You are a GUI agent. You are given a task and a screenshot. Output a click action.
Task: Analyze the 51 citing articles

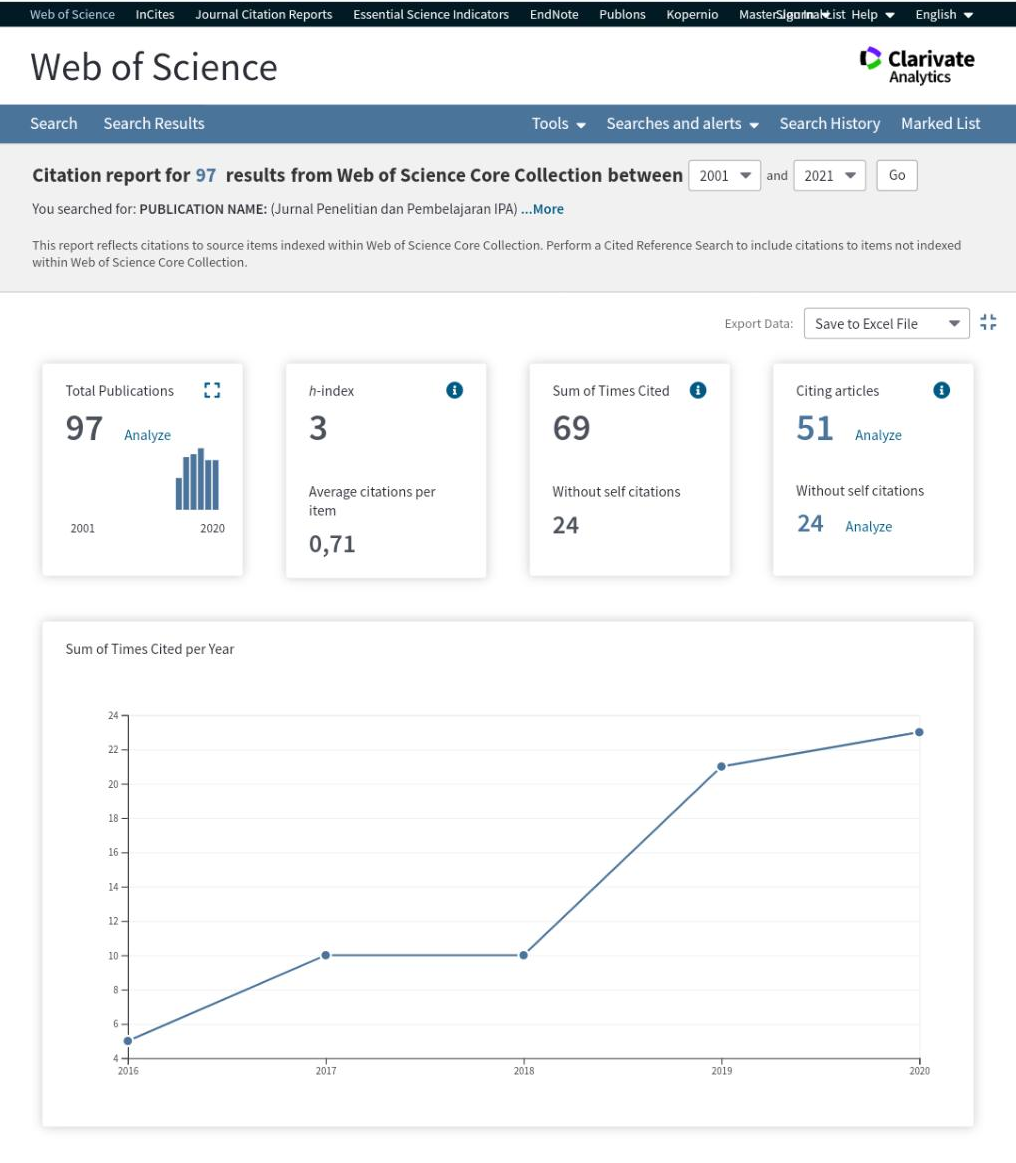coord(878,435)
